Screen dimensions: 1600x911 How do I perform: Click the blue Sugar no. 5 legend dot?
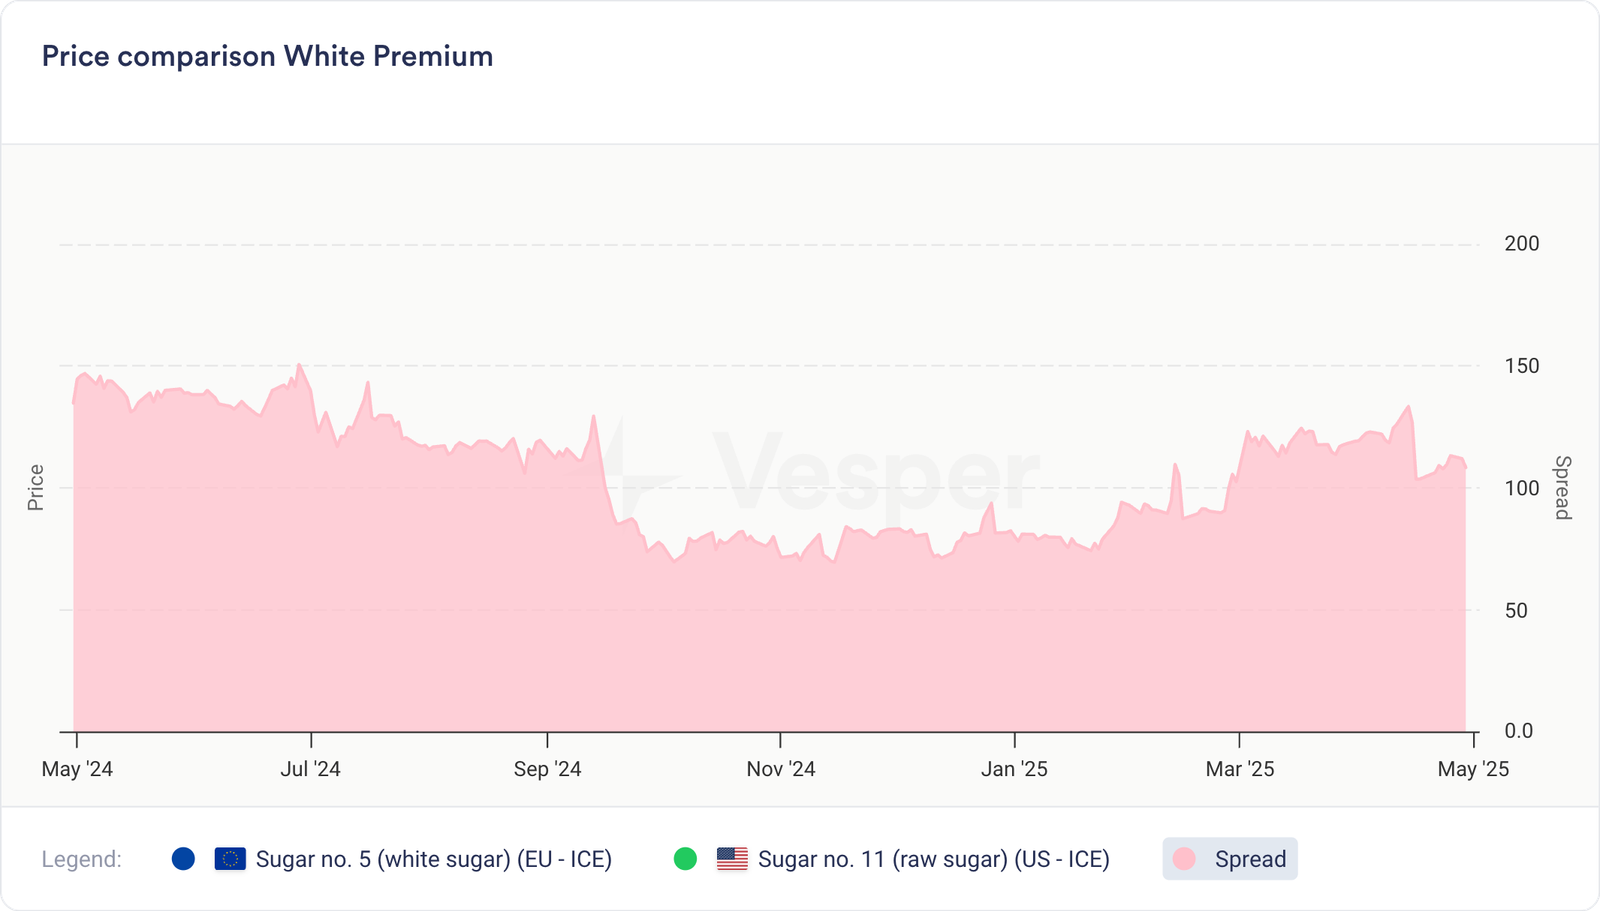[183, 859]
